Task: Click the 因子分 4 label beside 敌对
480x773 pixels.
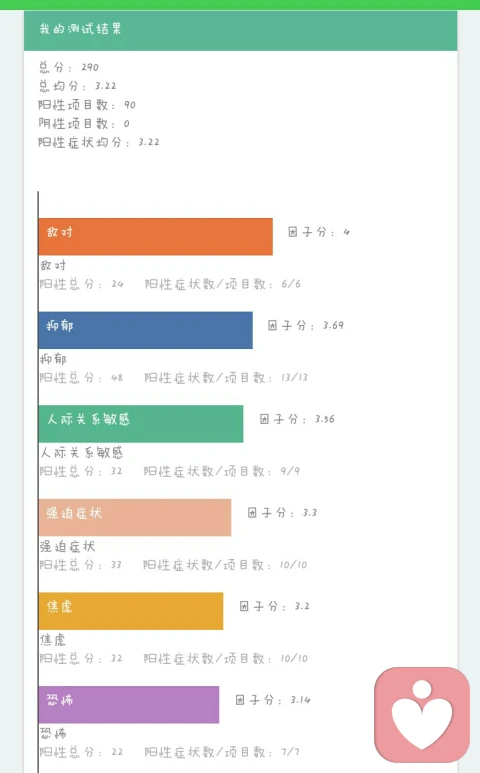Action: point(319,232)
